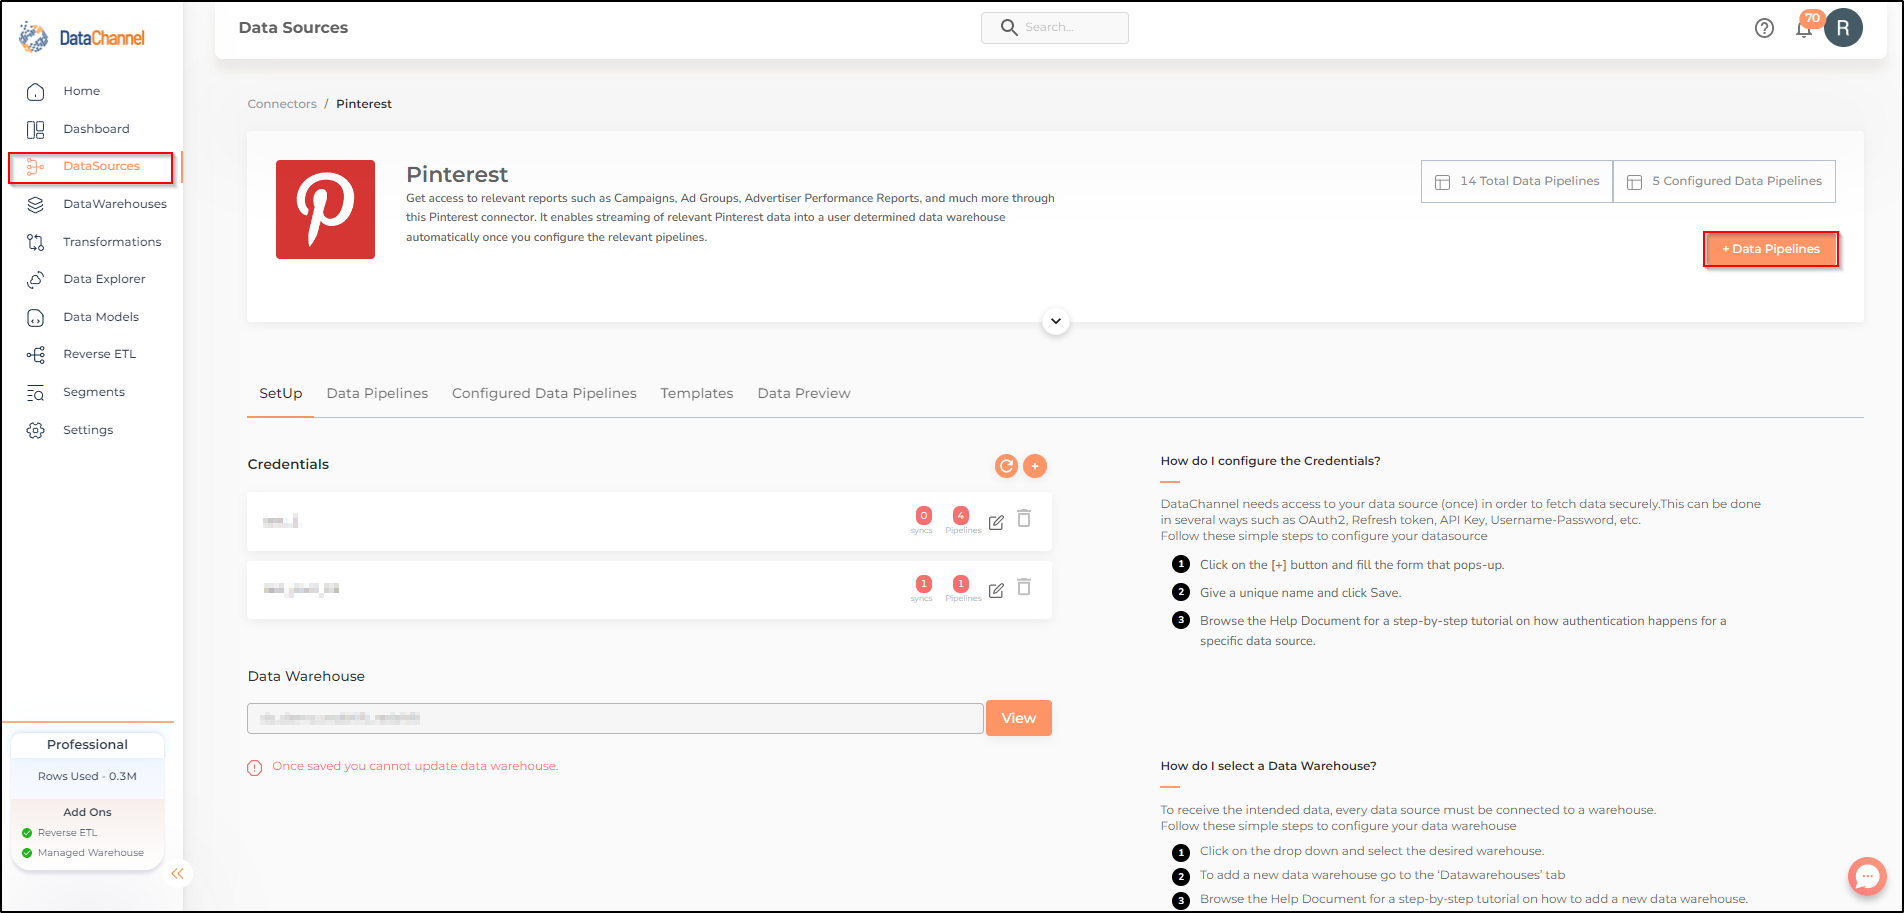The width and height of the screenshot is (1904, 913).
Task: Click the DataChannel logo
Action: tap(82, 38)
